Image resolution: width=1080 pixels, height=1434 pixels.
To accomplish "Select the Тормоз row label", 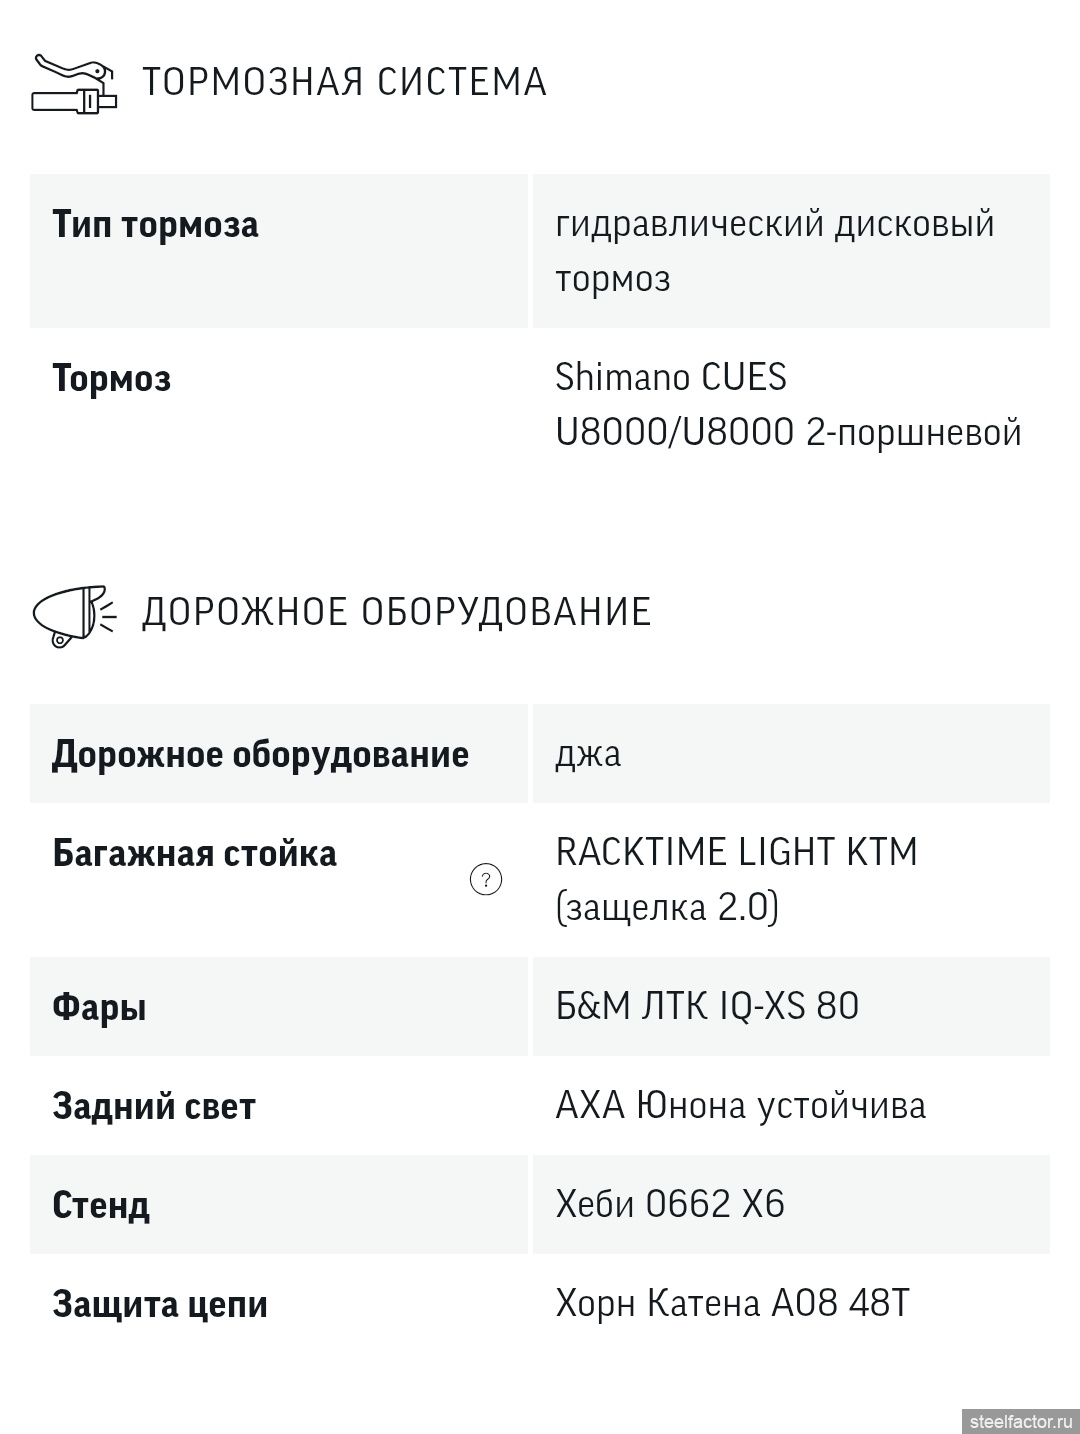I will (x=111, y=378).
